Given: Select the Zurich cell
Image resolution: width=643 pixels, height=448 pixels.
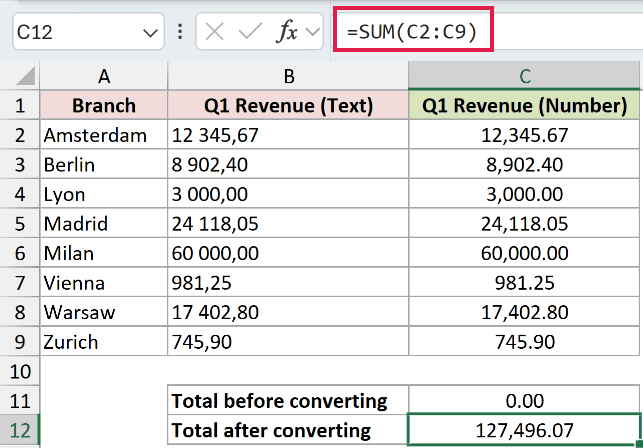Looking at the screenshot, I should point(104,342).
